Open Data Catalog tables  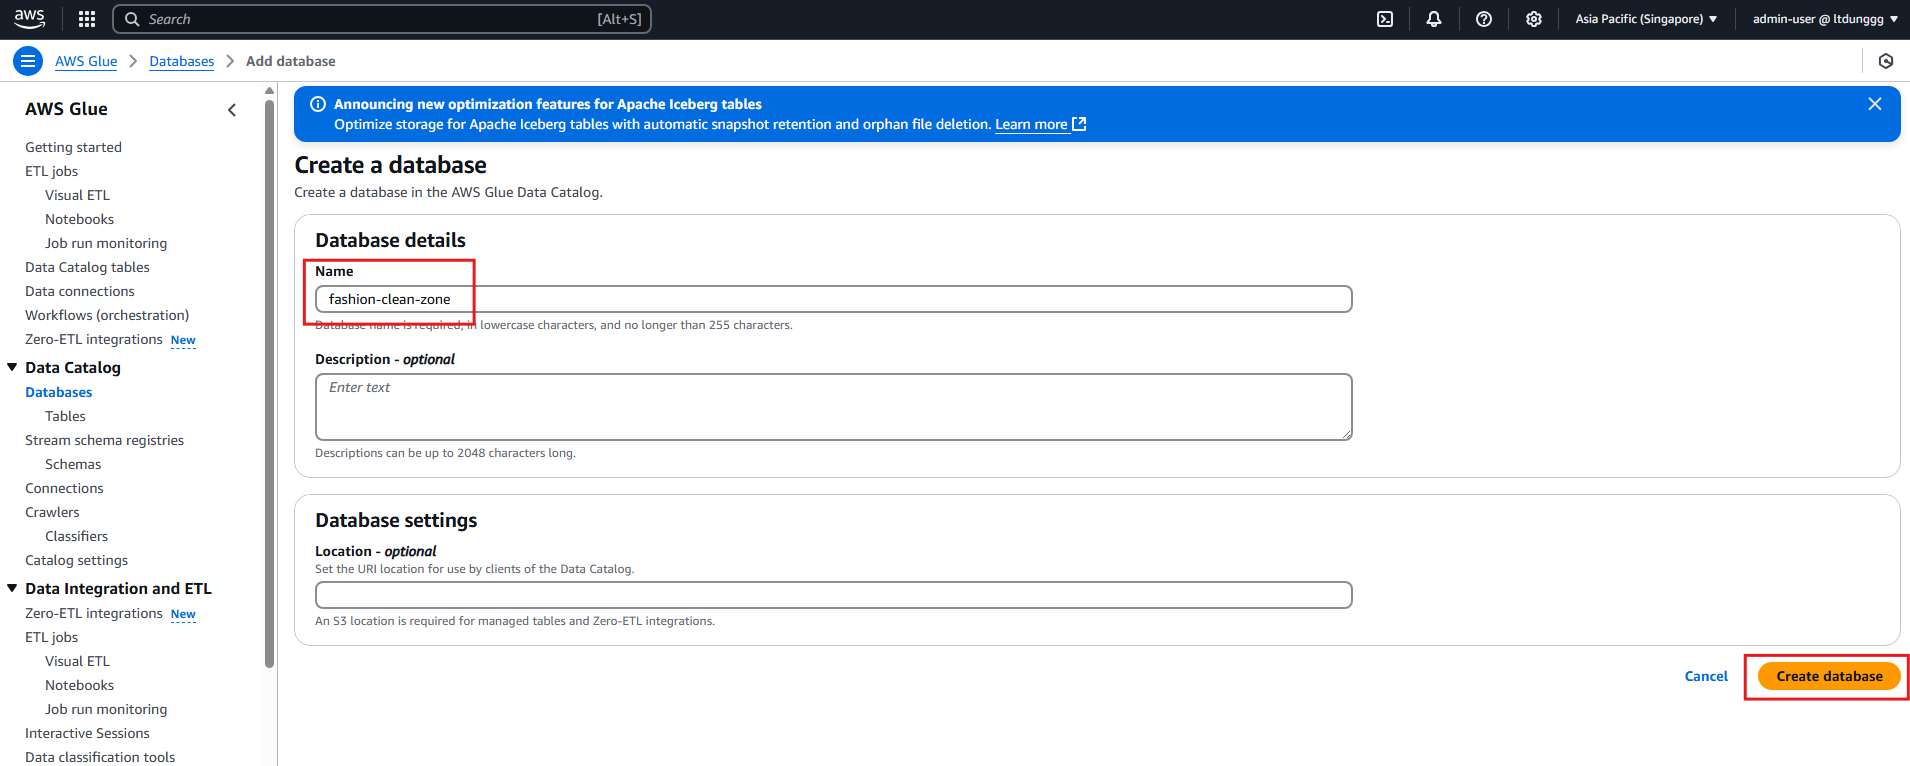pos(87,267)
